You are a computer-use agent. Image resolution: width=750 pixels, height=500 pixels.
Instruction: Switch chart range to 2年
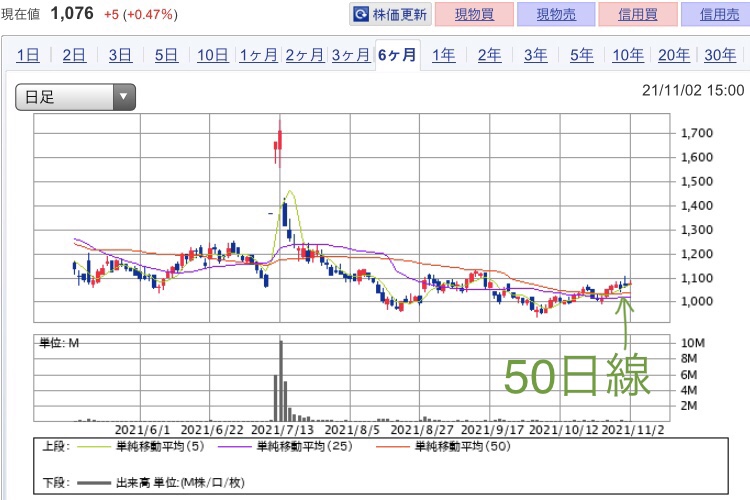click(489, 55)
